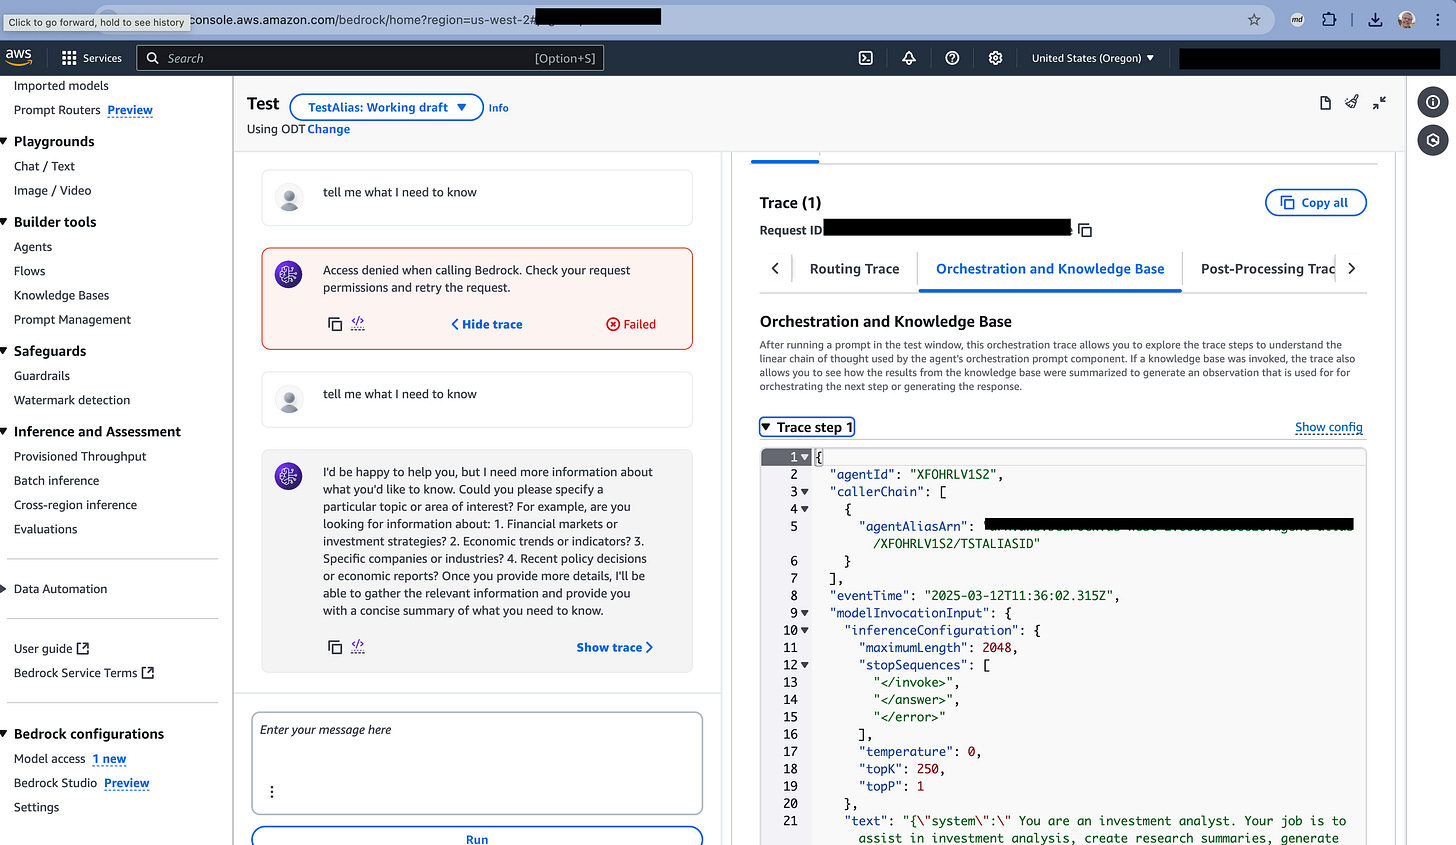Copy the Request ID
The image size is (1456, 845).
coord(1085,230)
